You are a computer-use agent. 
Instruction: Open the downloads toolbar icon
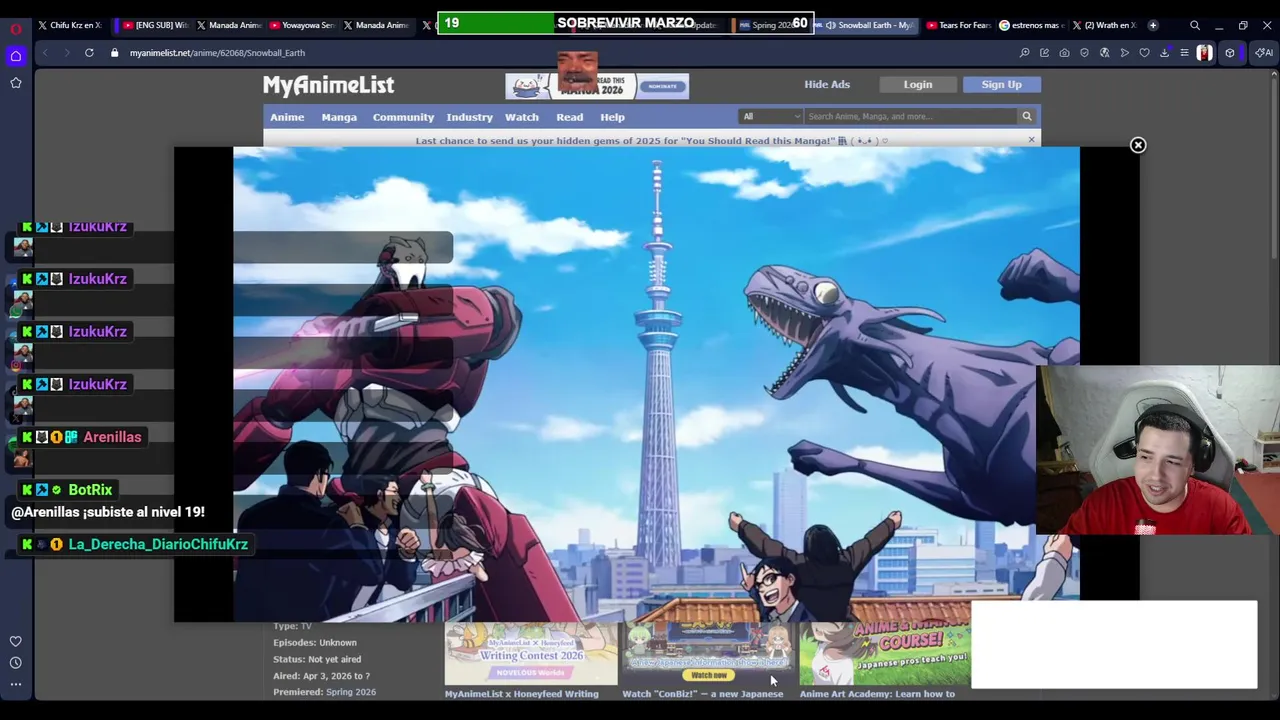coord(1164,53)
